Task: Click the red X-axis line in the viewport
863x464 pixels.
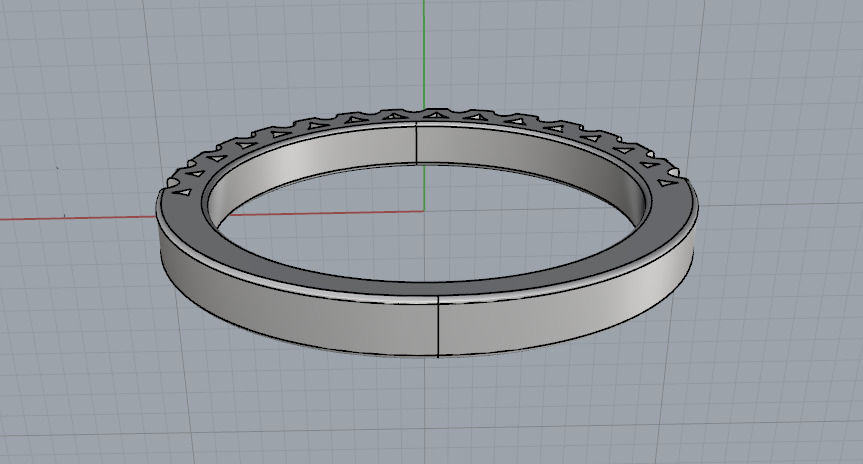Action: (x=77, y=218)
